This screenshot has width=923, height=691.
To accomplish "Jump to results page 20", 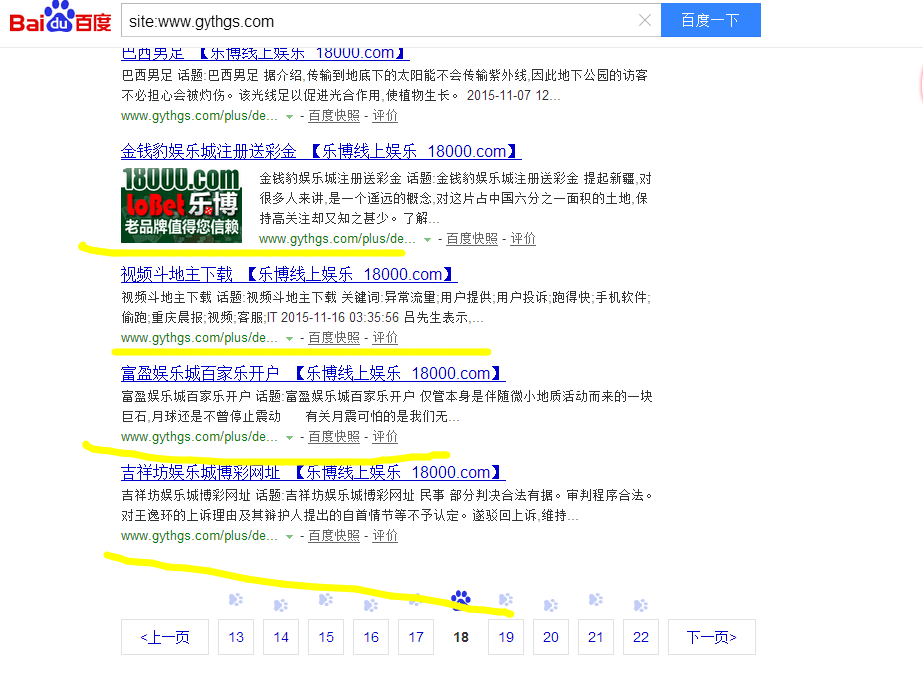I will (551, 637).
